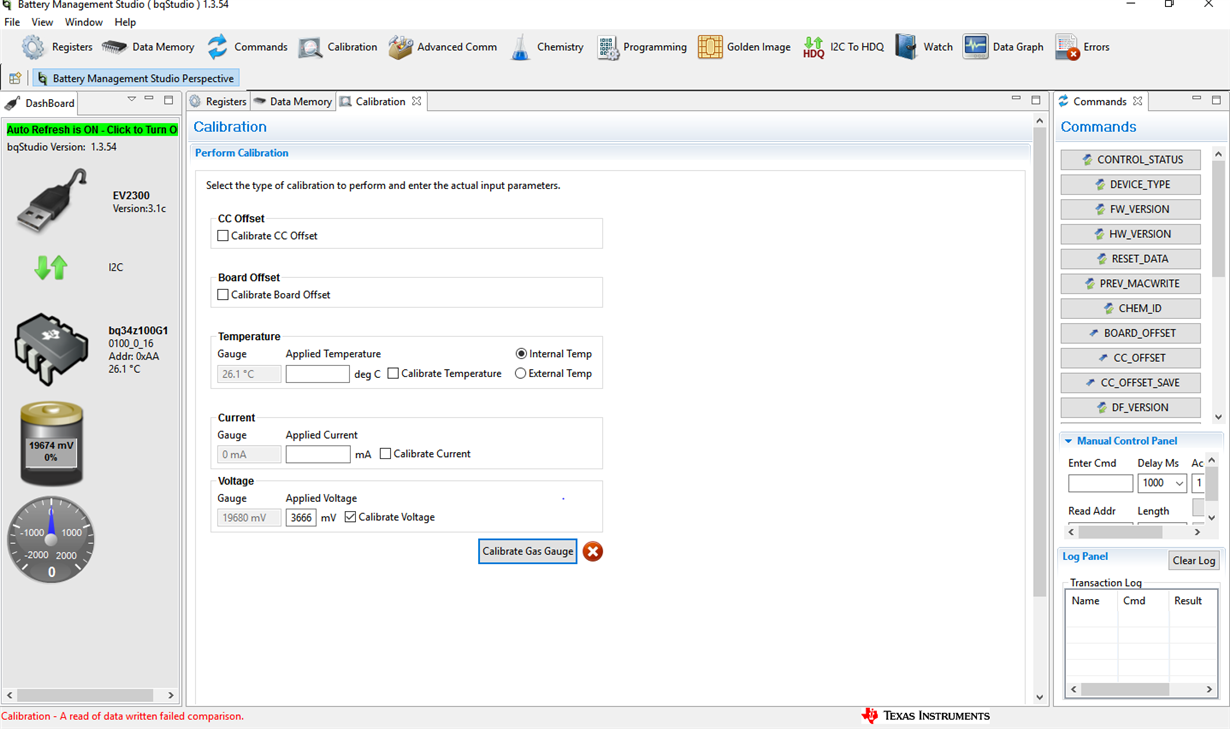Select Internal Temp radio button

[521, 354]
